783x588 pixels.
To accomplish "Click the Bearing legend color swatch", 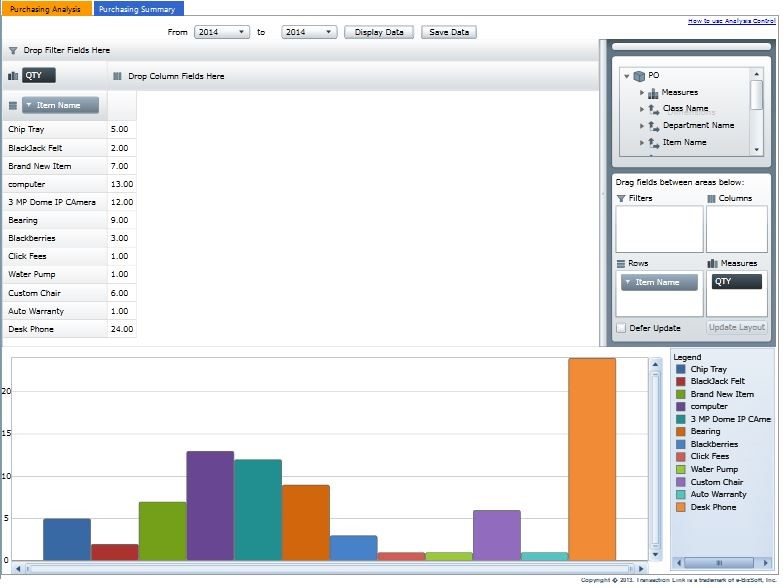I will [680, 432].
